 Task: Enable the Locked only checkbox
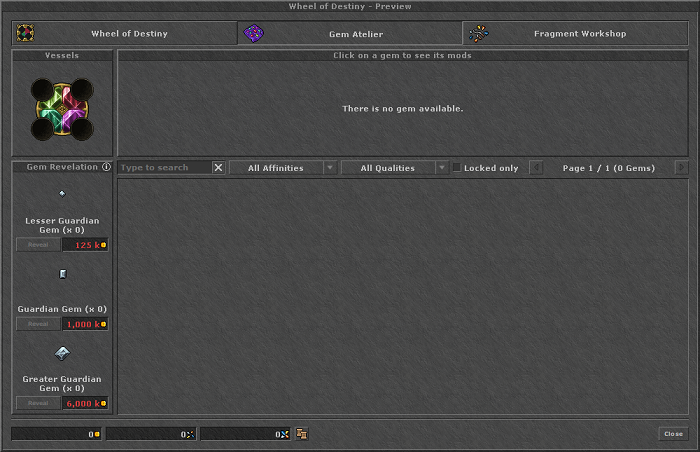(x=457, y=168)
